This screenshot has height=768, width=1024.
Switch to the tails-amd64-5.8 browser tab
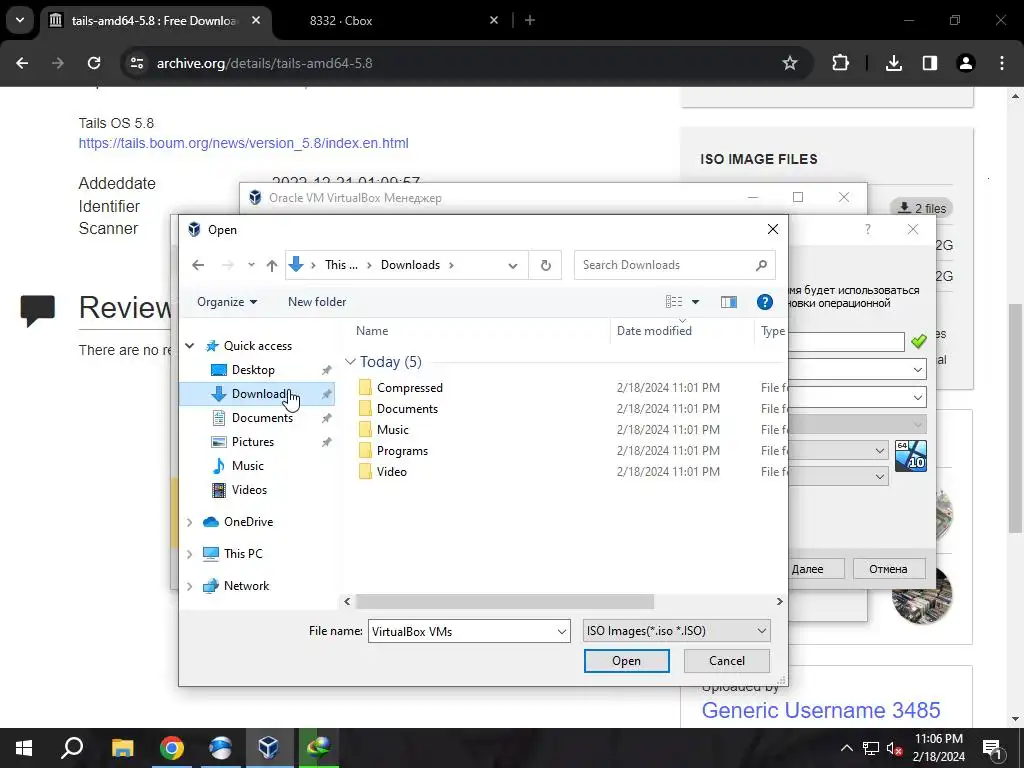pos(153,21)
